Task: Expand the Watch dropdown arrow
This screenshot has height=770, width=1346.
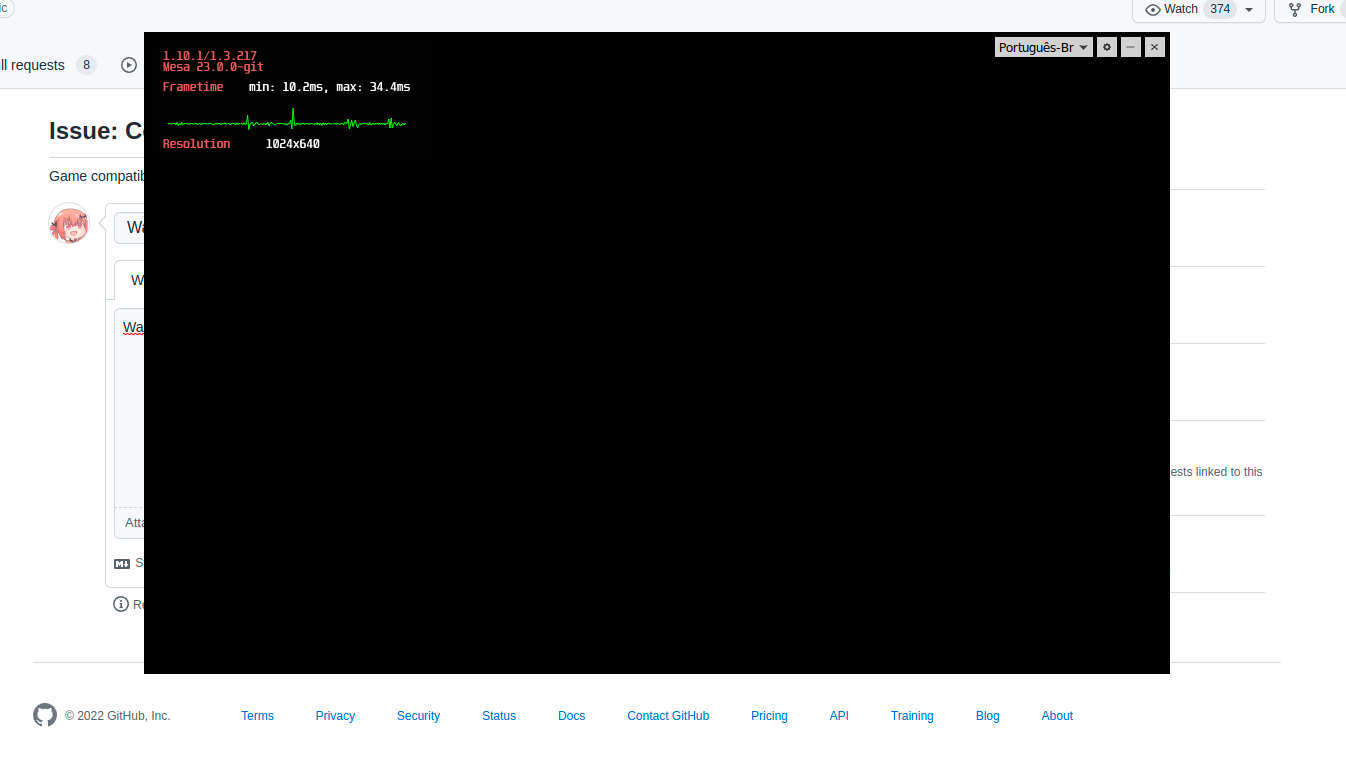Action: [1249, 10]
